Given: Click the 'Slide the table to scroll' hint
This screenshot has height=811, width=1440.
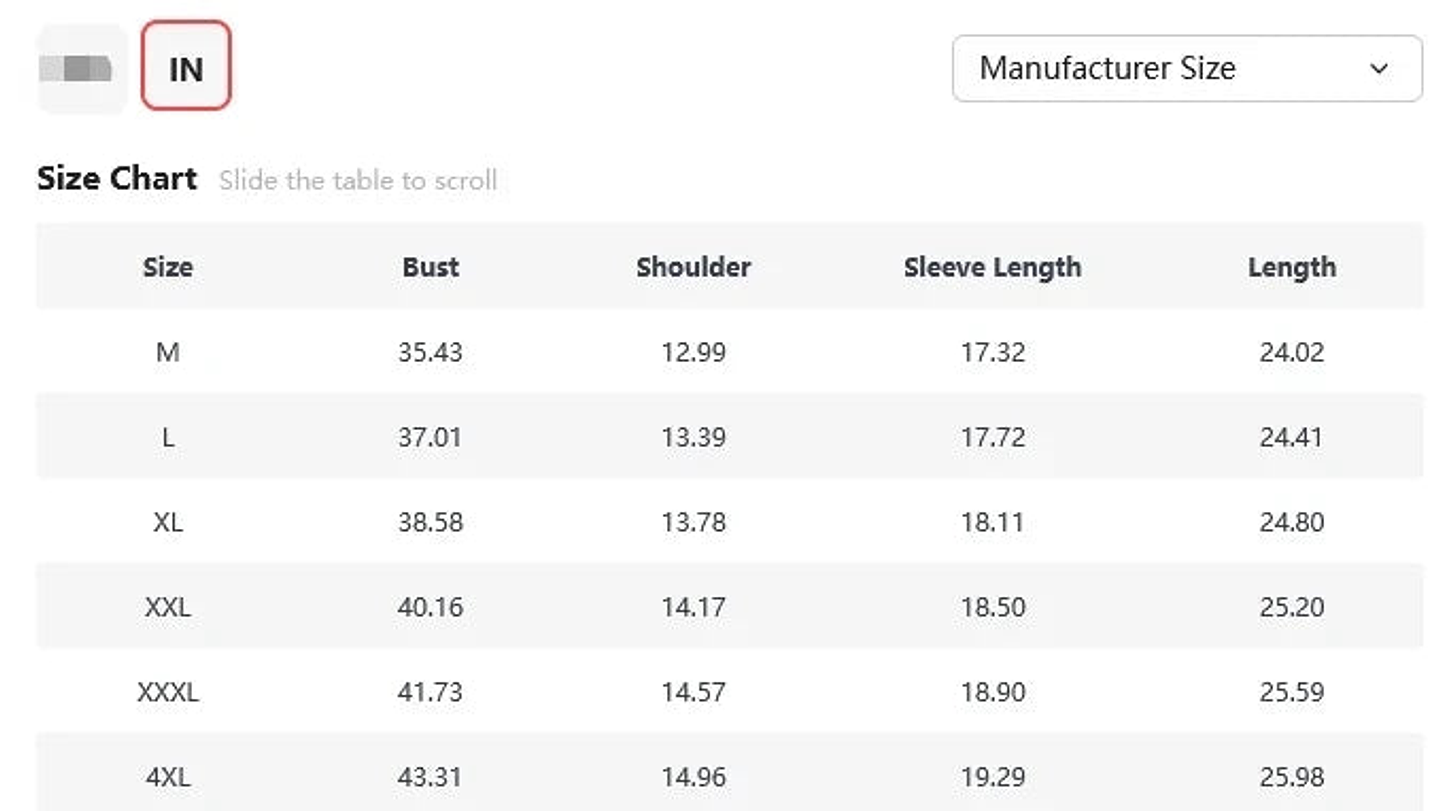Looking at the screenshot, I should point(357,181).
